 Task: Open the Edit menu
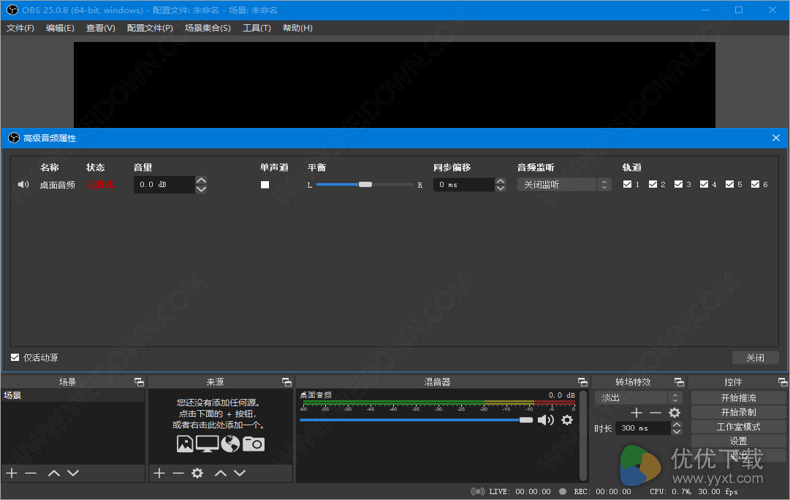60,28
